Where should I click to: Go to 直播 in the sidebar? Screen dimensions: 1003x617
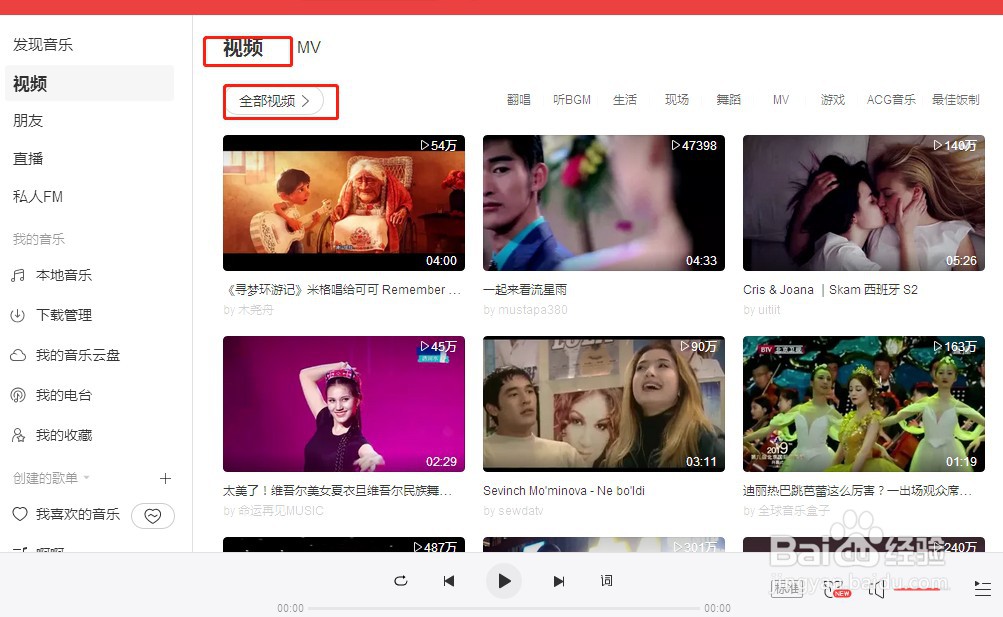click(x=28, y=159)
